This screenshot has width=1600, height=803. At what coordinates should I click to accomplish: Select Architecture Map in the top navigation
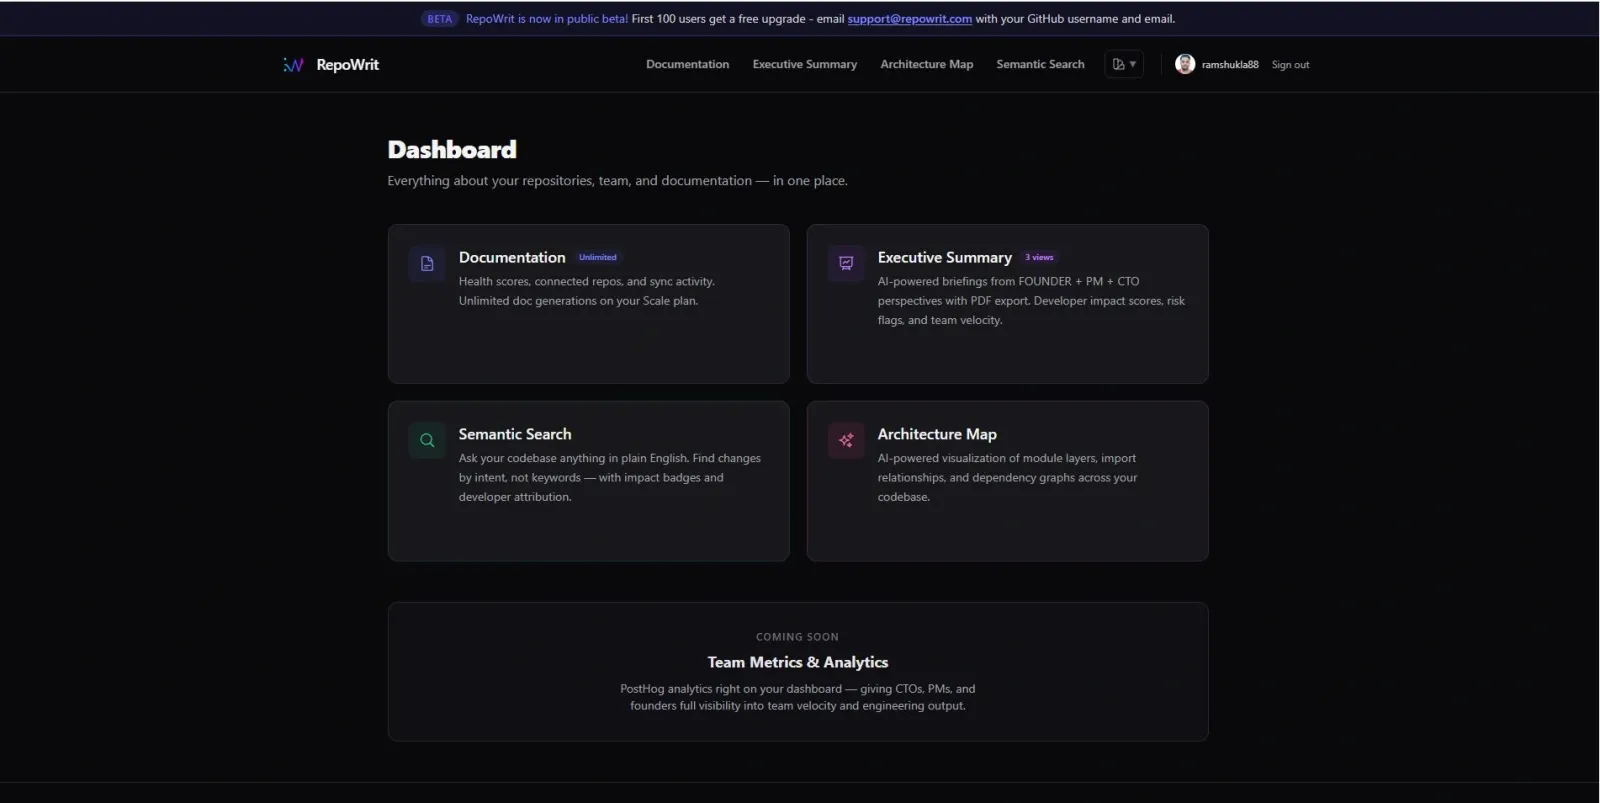926,64
